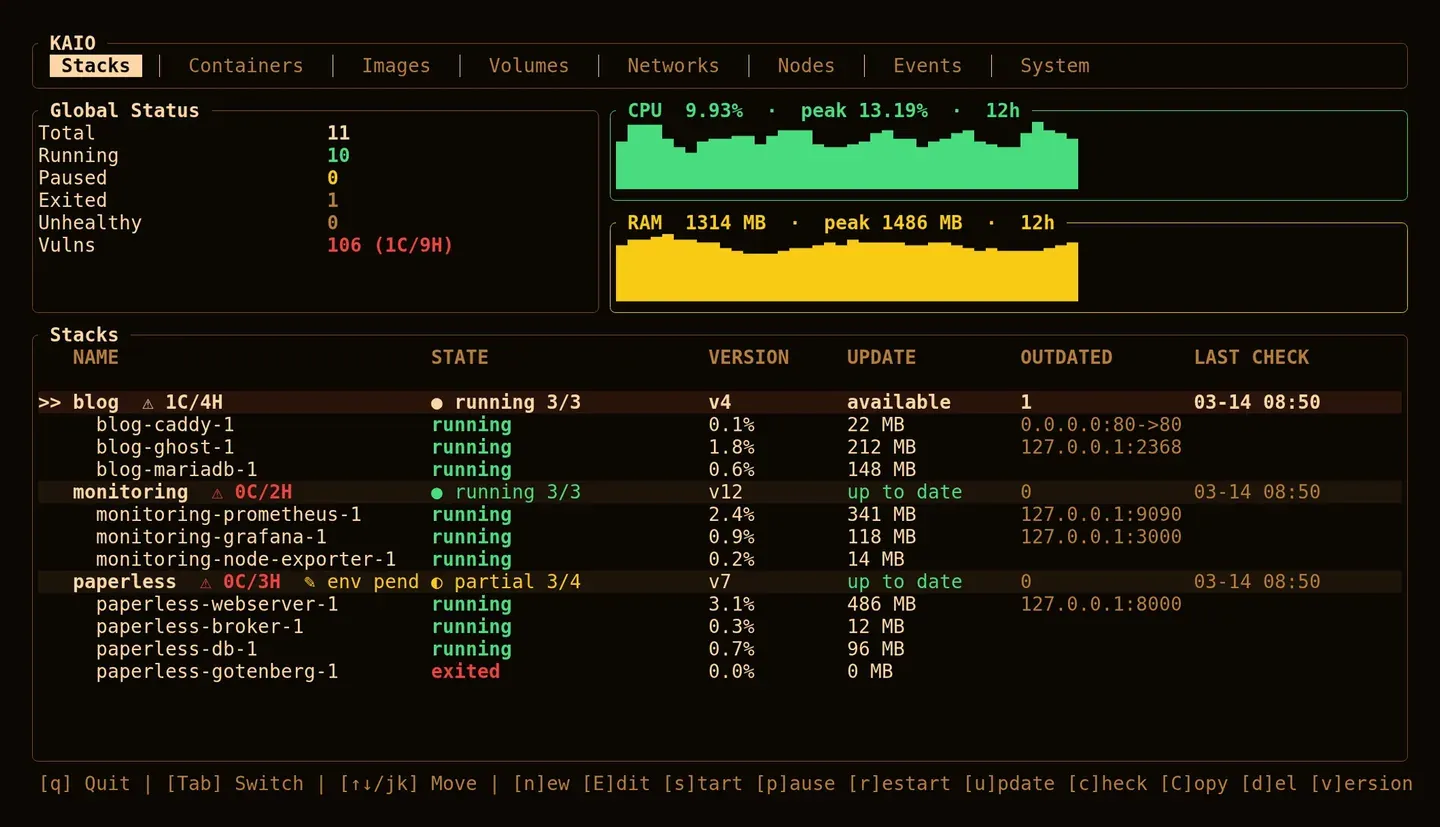The height and width of the screenshot is (827, 1440).
Task: Click the green status dot on monitoring
Action: click(437, 493)
